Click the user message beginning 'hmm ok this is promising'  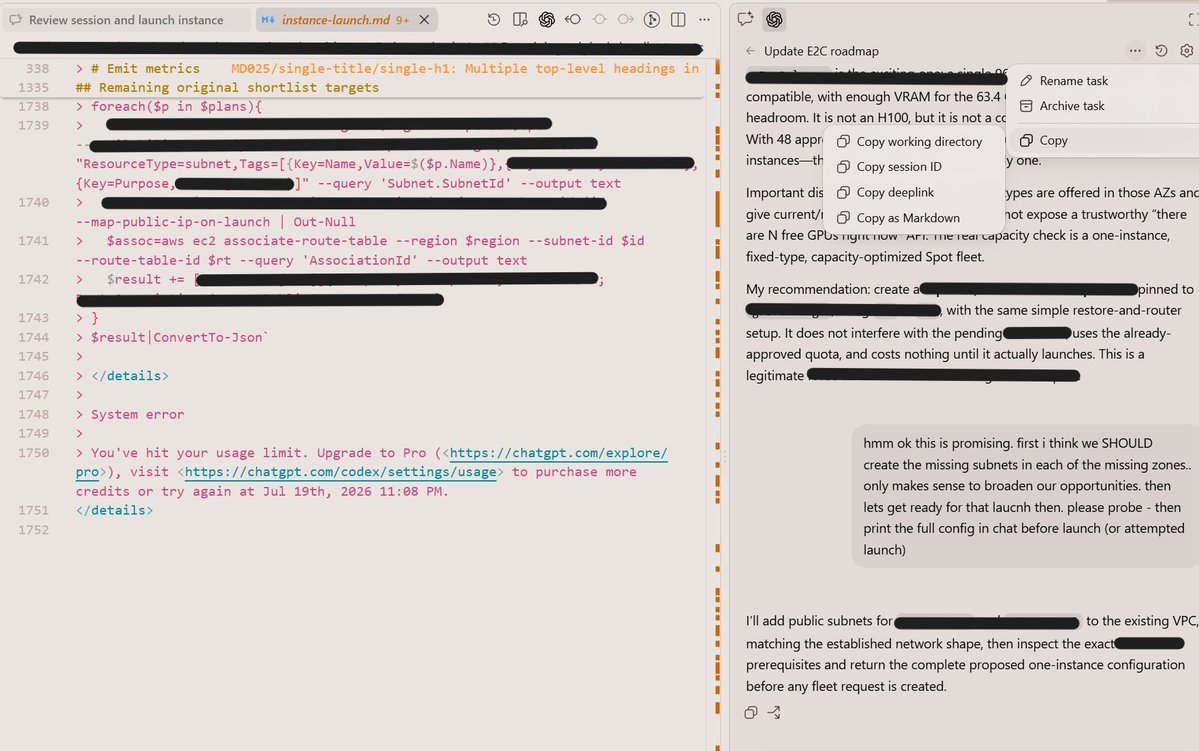tap(1026, 496)
